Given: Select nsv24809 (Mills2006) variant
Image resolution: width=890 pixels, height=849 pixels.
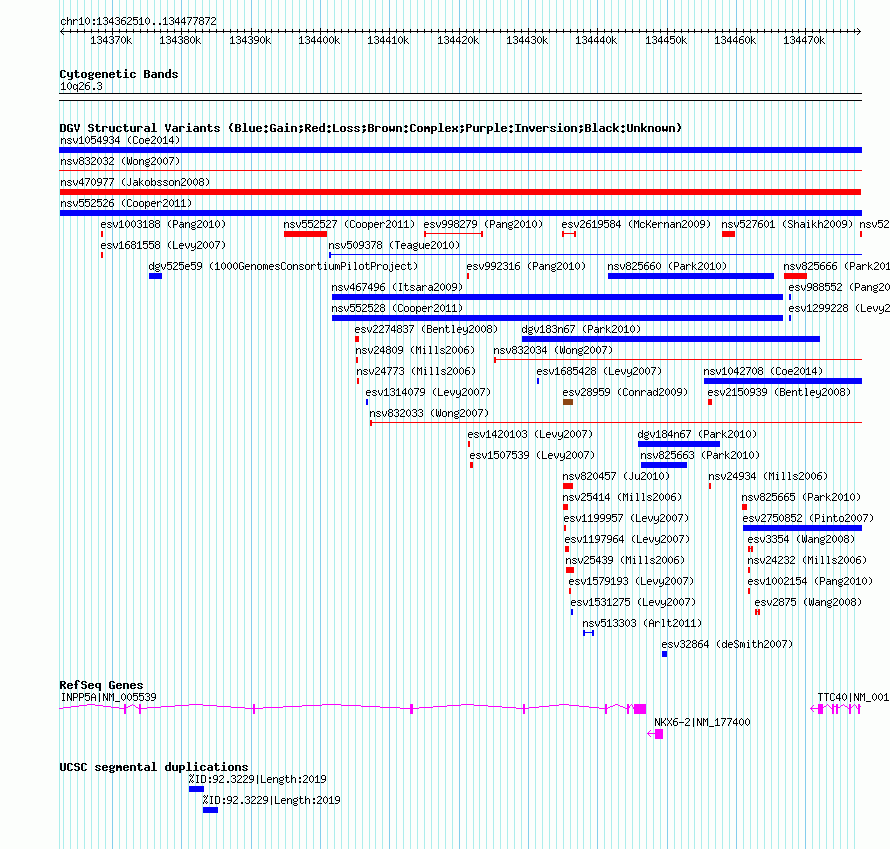Looking at the screenshot, I should (415, 350).
